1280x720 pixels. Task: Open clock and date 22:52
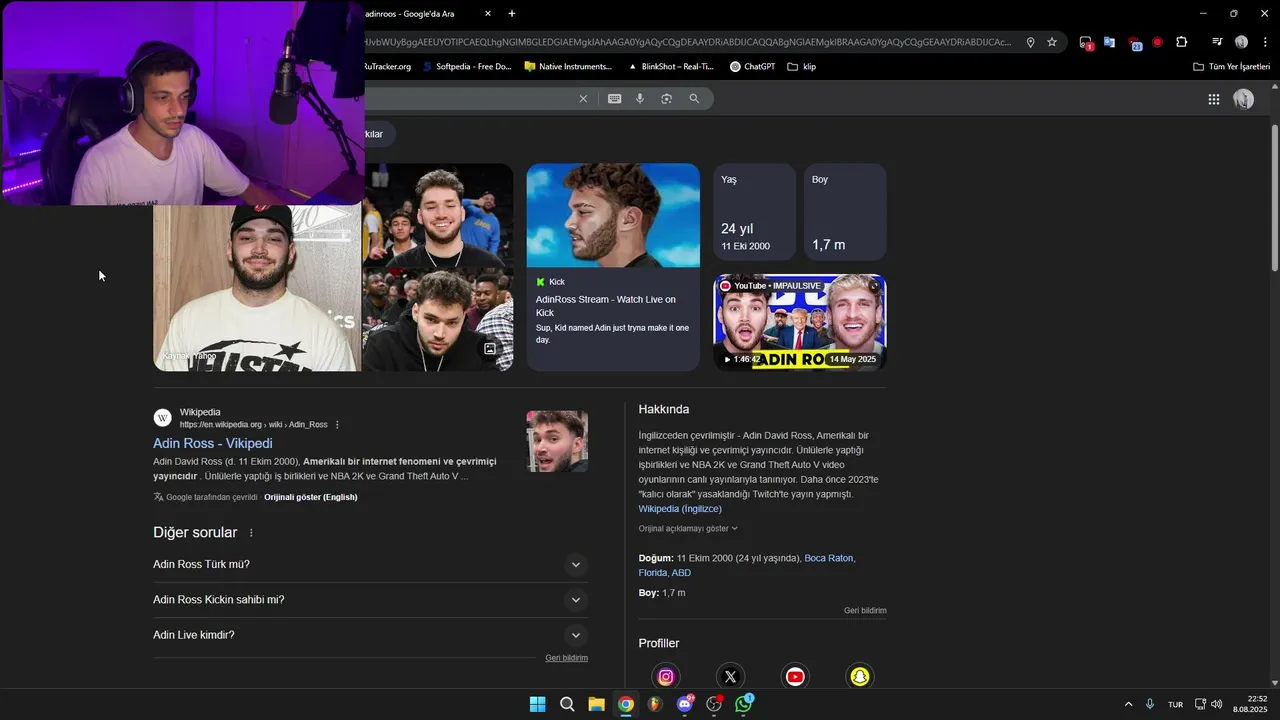click(1250, 704)
